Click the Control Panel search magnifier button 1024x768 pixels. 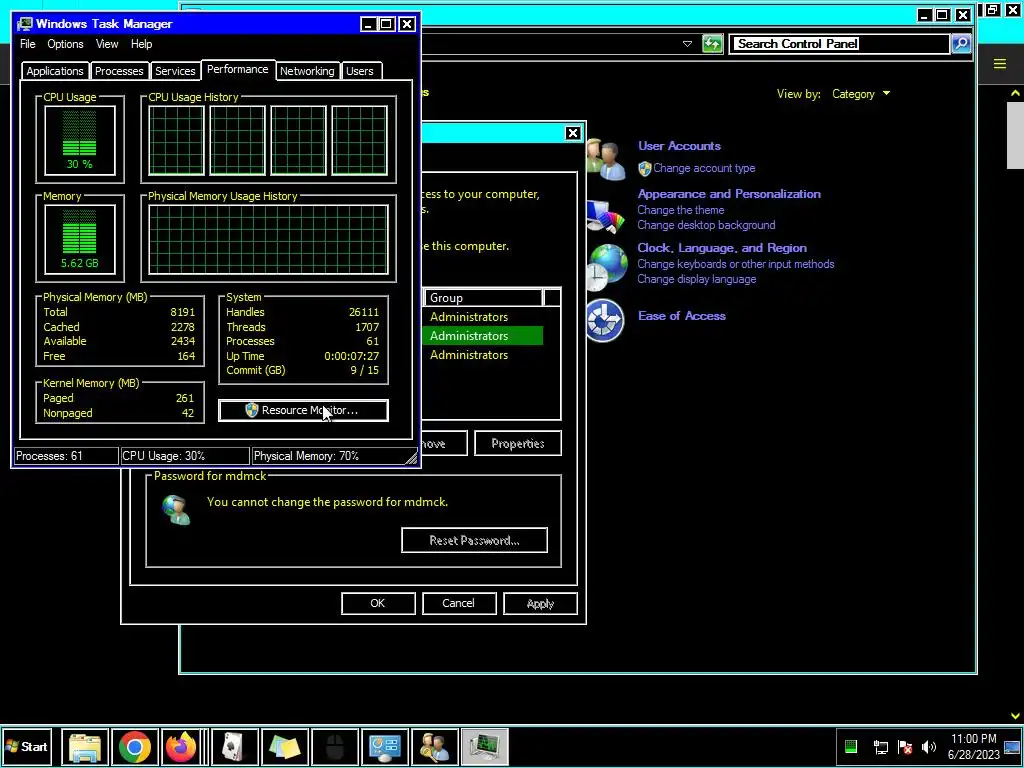pyautogui.click(x=961, y=44)
